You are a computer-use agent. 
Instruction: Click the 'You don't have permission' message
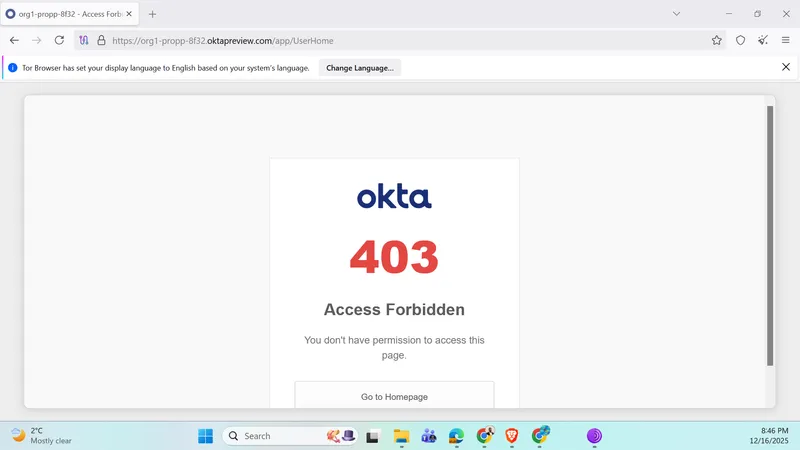point(394,347)
